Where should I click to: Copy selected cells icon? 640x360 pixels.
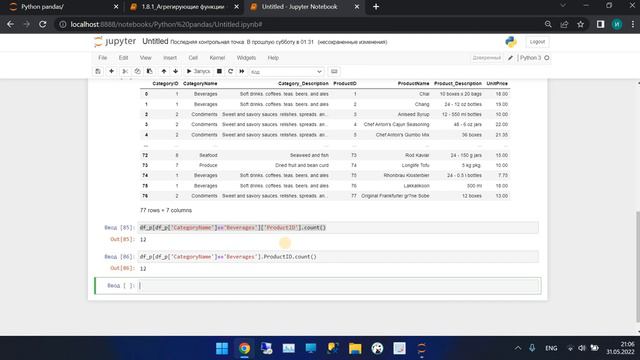pyautogui.click(x=138, y=71)
